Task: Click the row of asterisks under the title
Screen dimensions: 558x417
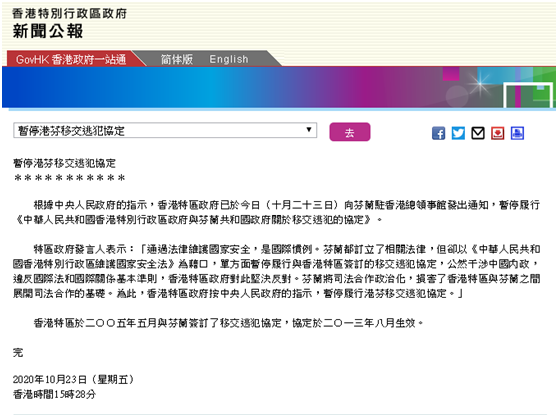Action: (x=69, y=177)
